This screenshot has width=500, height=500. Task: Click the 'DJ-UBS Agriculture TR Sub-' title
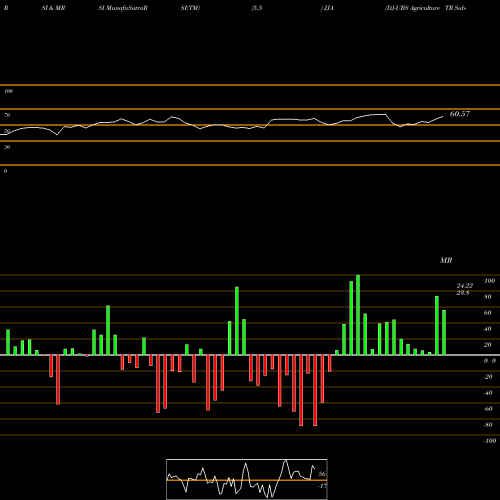(x=426, y=8)
